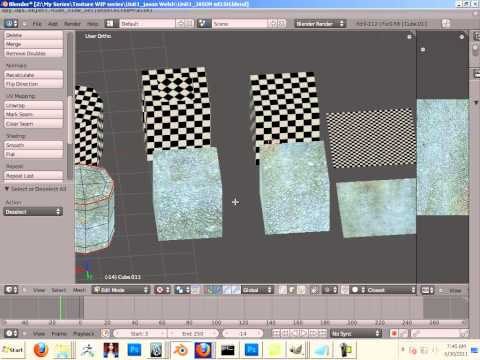Click the Blender icon in the taskbar
Viewport: 480px width, 360px height.
point(181,350)
